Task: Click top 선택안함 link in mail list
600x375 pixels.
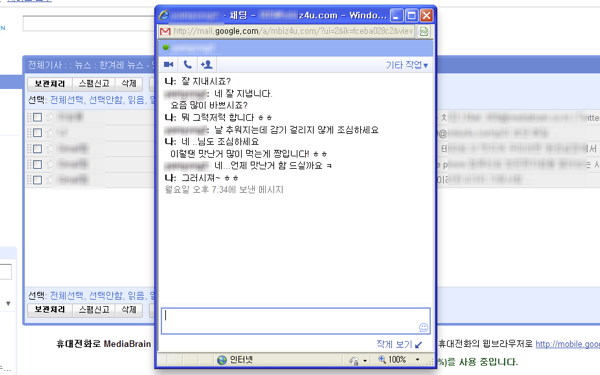Action: pos(106,100)
